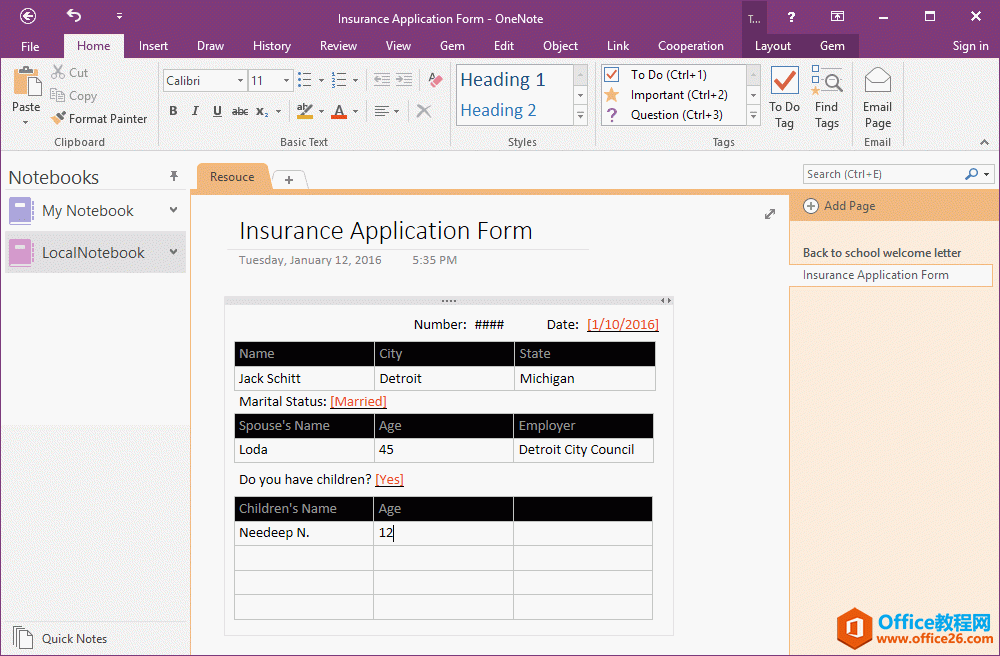Click Add Page button
This screenshot has height=656, width=1000.
click(x=839, y=206)
